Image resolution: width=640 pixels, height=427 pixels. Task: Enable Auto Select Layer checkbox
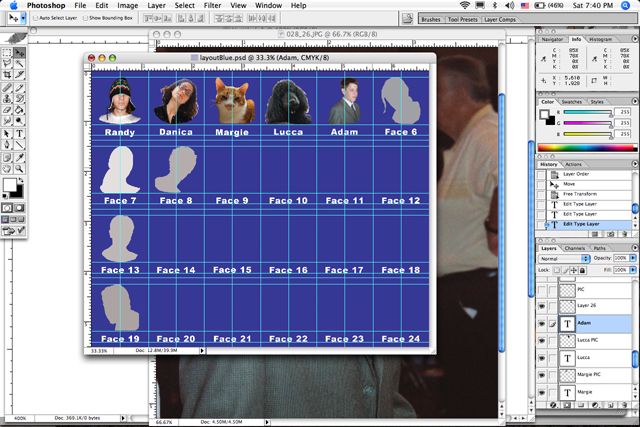[x=36, y=18]
